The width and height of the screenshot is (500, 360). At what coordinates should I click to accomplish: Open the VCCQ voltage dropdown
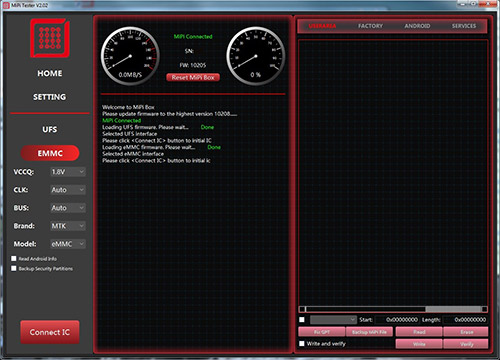click(68, 172)
